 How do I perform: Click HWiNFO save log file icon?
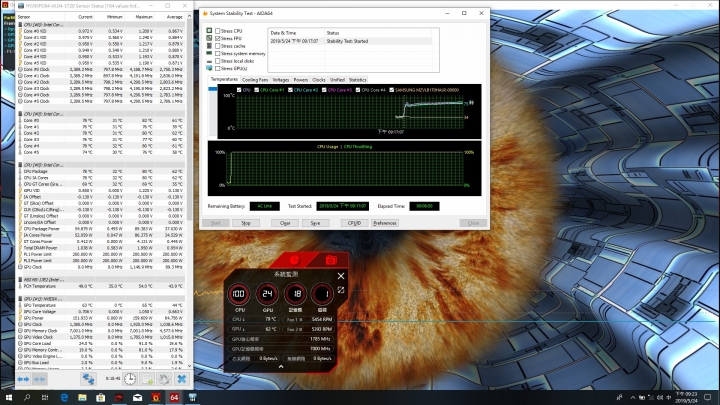tap(147, 379)
